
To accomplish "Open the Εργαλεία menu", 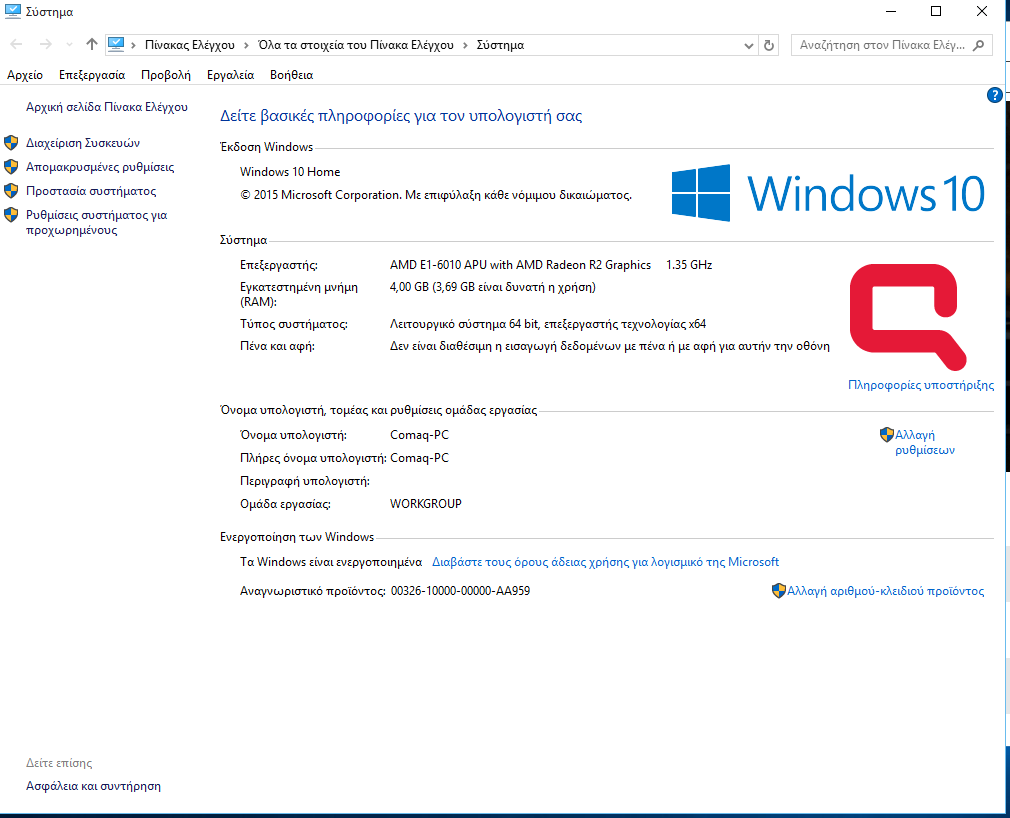I will point(231,75).
